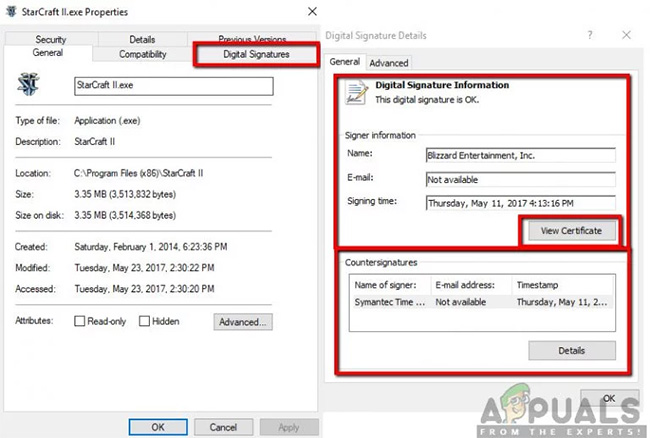Click Cancel in the Properties window
This screenshot has height=438, width=650.
point(223,427)
